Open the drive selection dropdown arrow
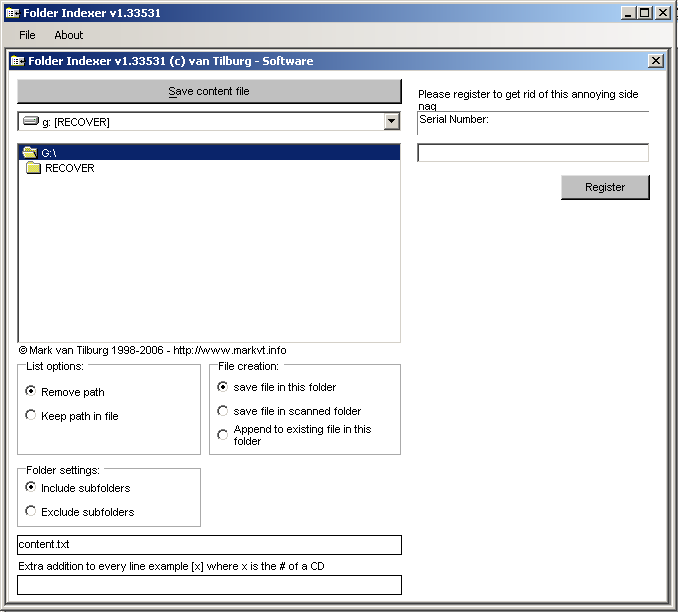The width and height of the screenshot is (678, 612). pos(391,122)
